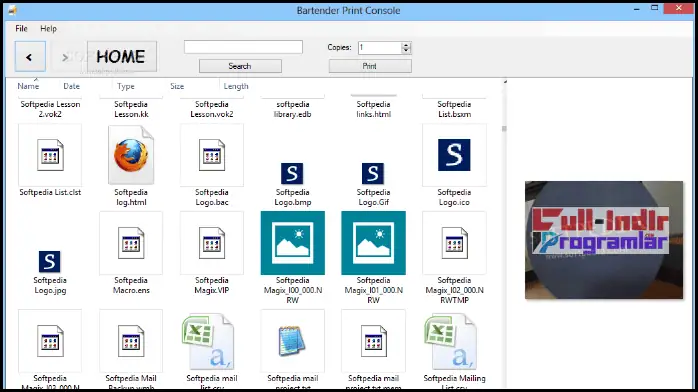Select the Softpedia Magix_I02_000.NRWTMP file icon

(x=454, y=243)
